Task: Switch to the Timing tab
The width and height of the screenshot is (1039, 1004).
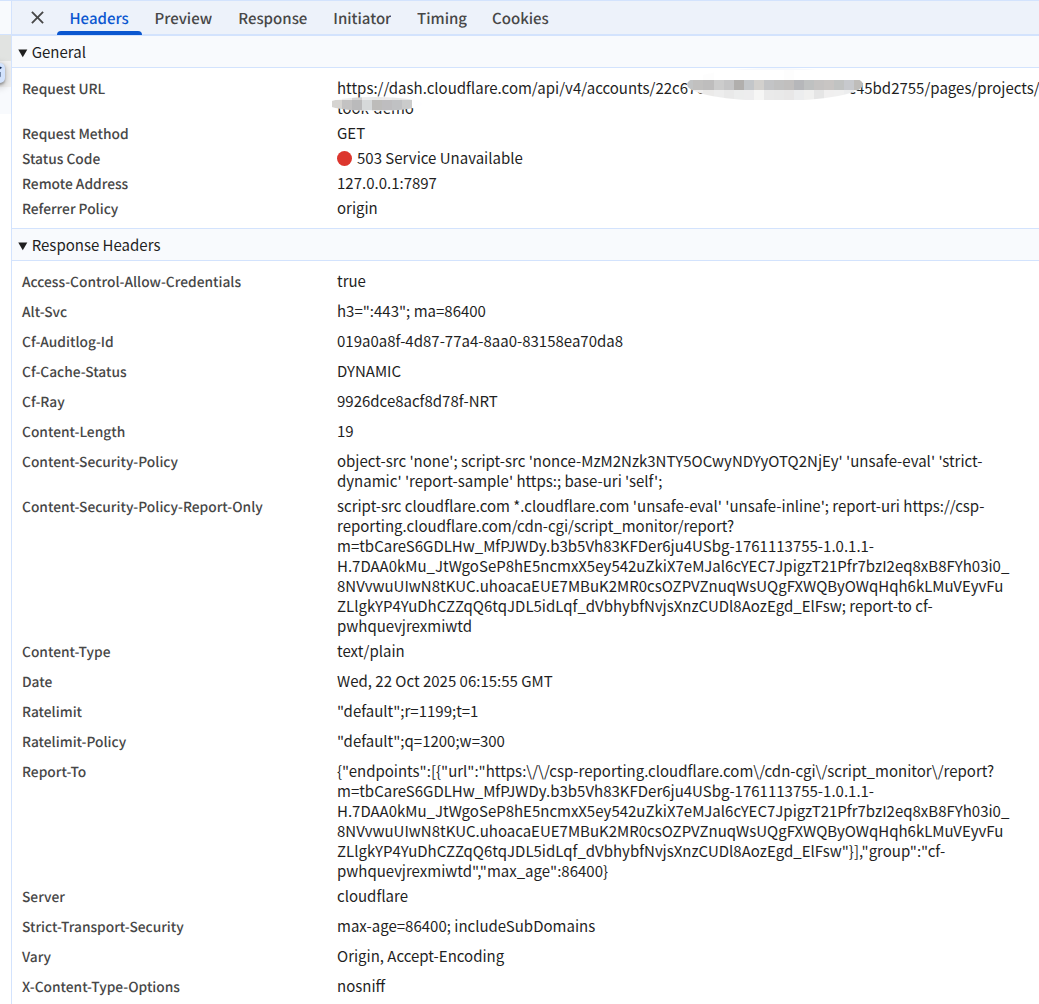Action: tap(441, 19)
